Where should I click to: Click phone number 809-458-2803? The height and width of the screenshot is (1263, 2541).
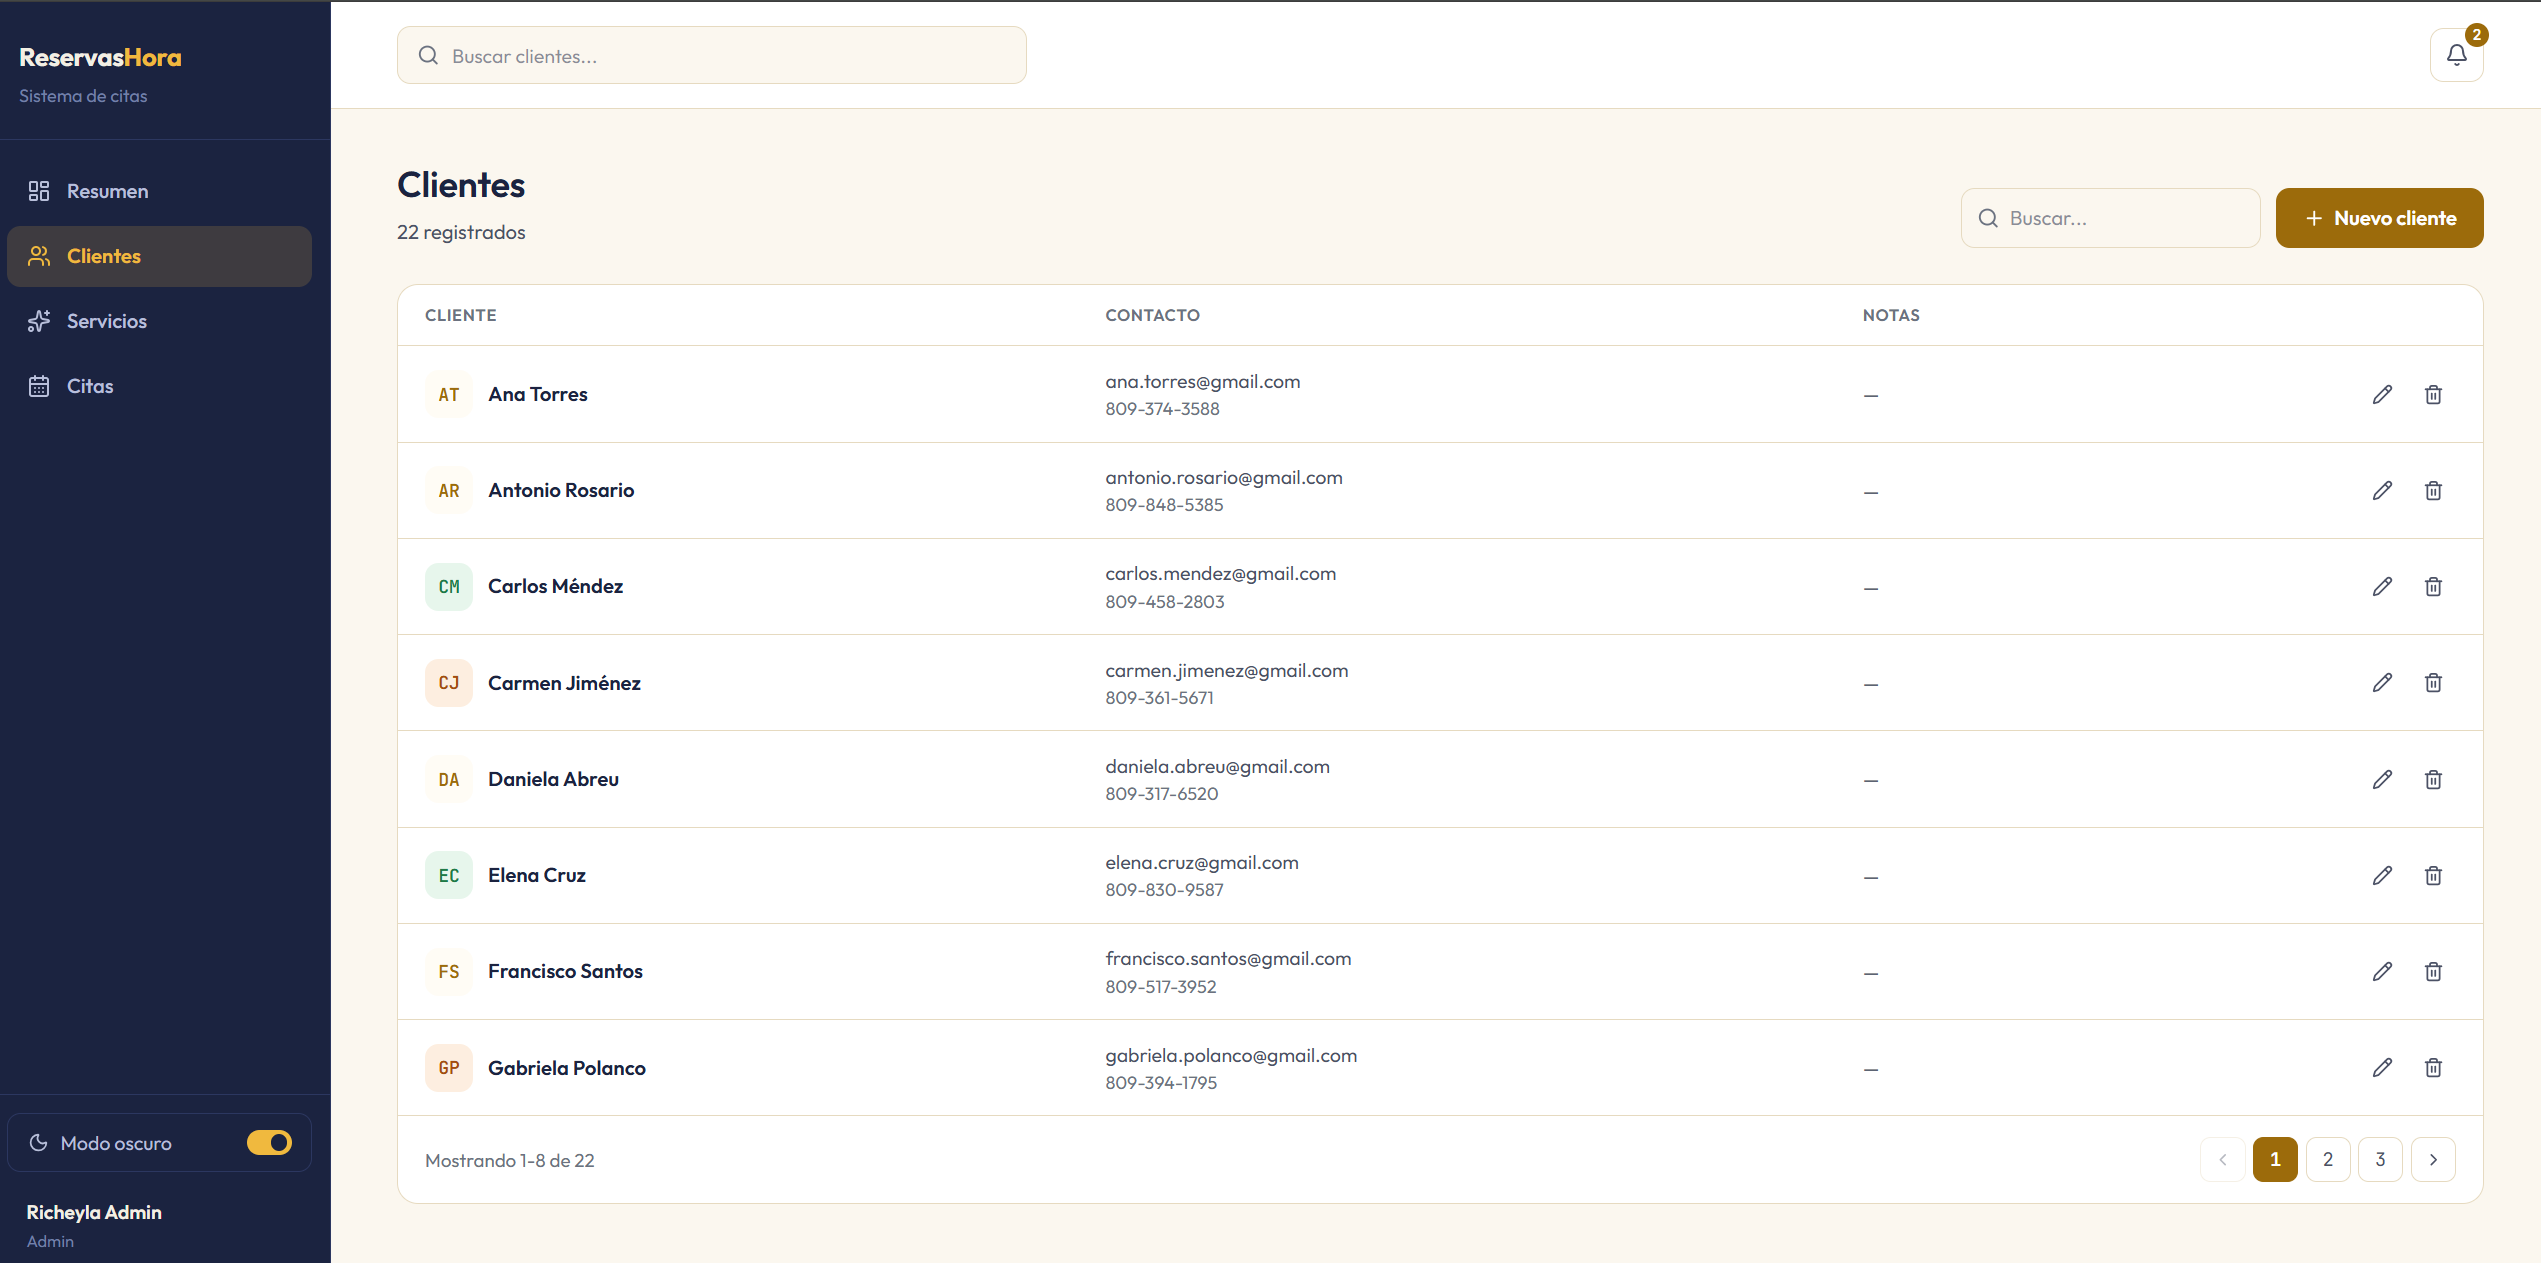pyautogui.click(x=1165, y=601)
